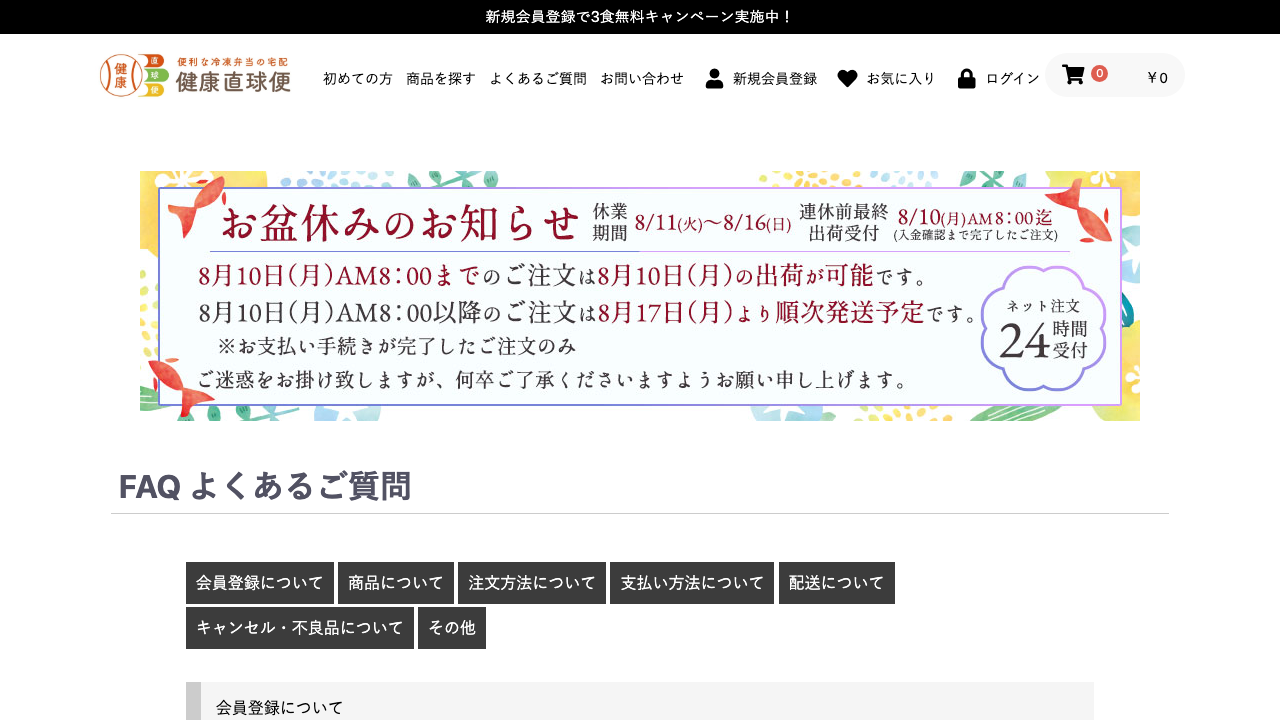Open the お気に入り link
Screen dimensions: 1280x720
click(x=901, y=78)
